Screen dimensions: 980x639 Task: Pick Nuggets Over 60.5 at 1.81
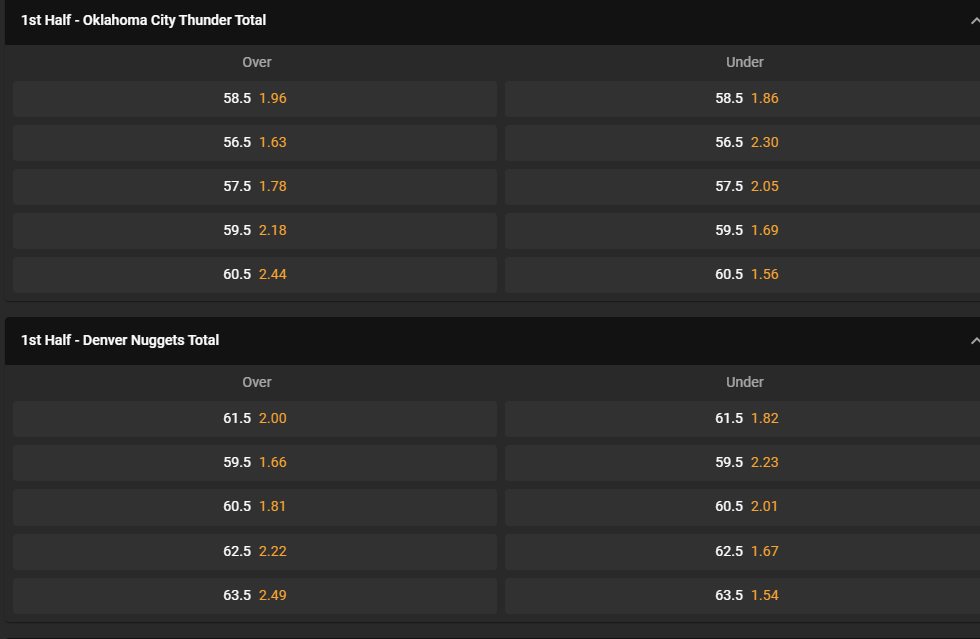255,507
